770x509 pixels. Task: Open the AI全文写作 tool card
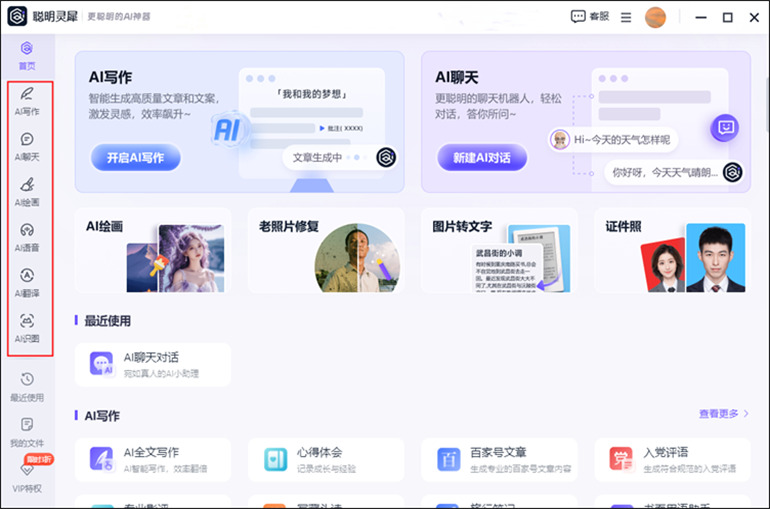pos(153,460)
